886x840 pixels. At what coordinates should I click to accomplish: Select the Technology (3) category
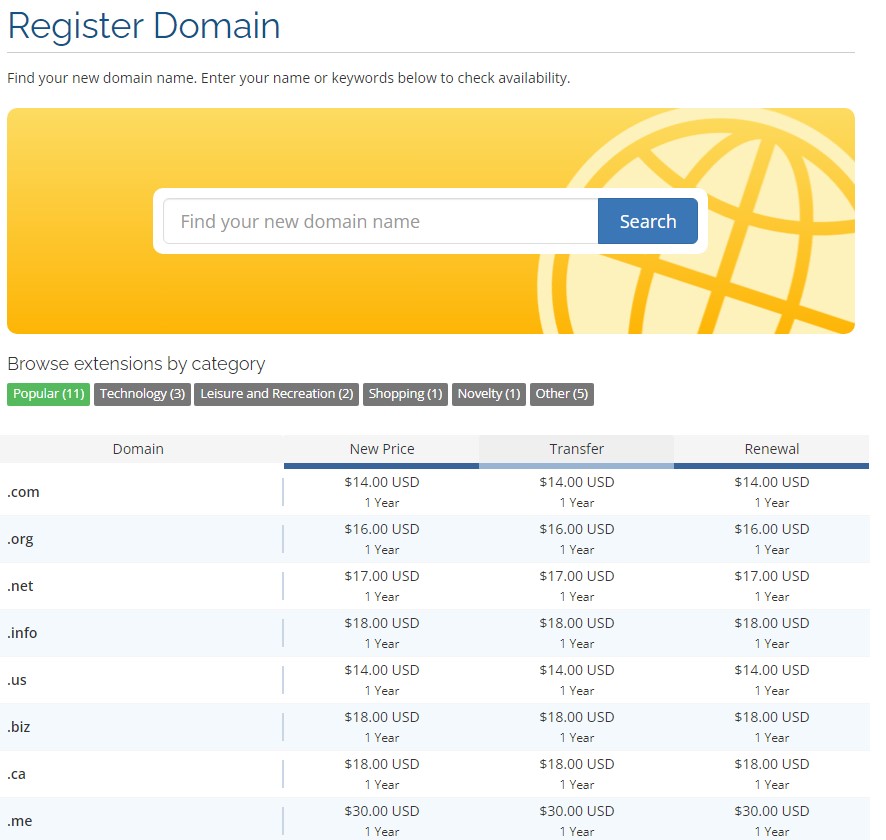click(142, 394)
